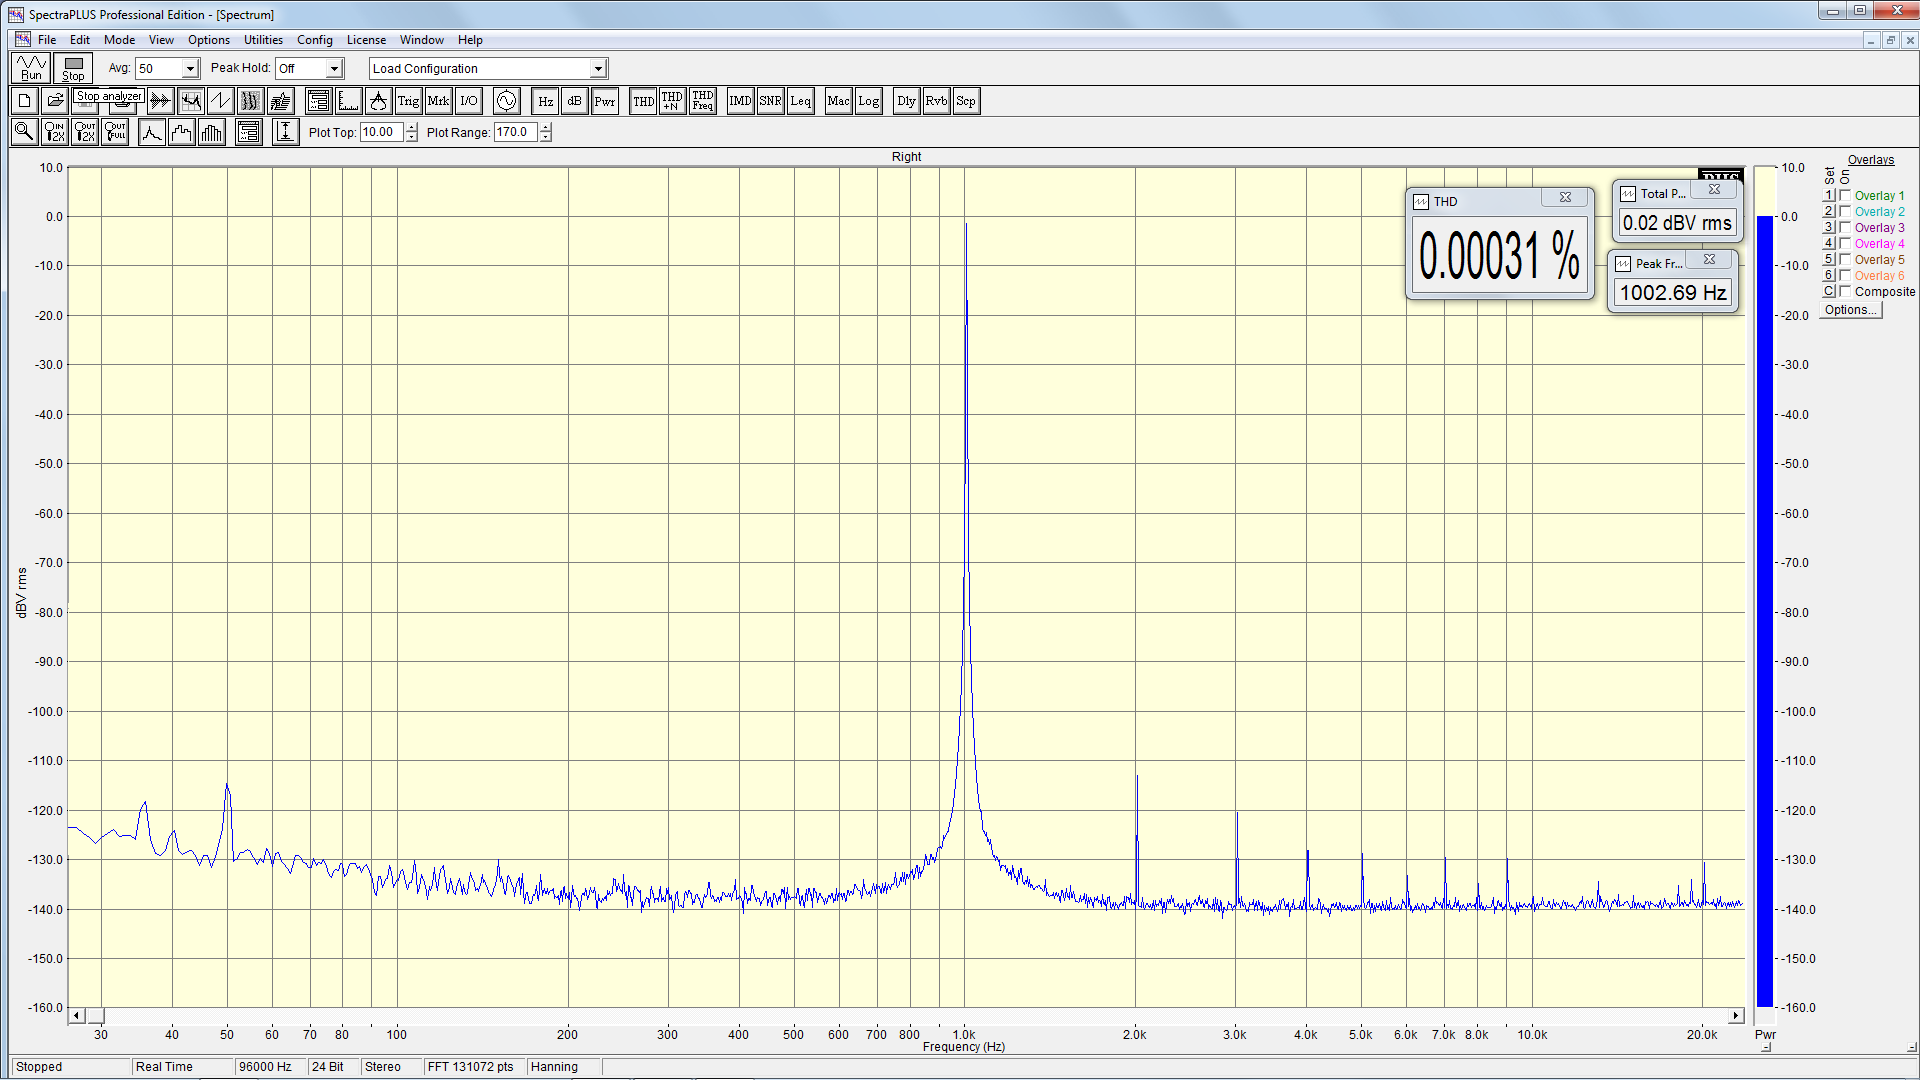The image size is (1920, 1080).
Task: Open the Dly delay finder utility
Action: click(906, 101)
